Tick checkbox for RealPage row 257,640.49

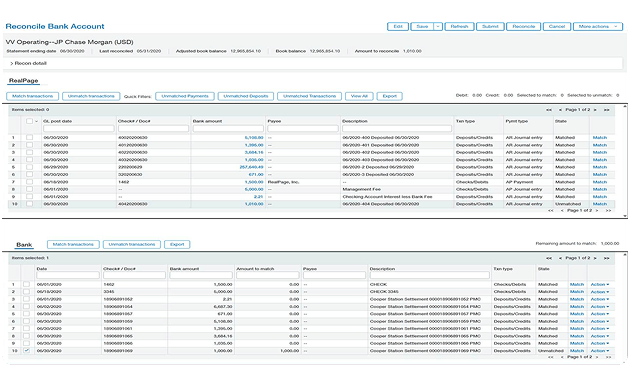29,167
